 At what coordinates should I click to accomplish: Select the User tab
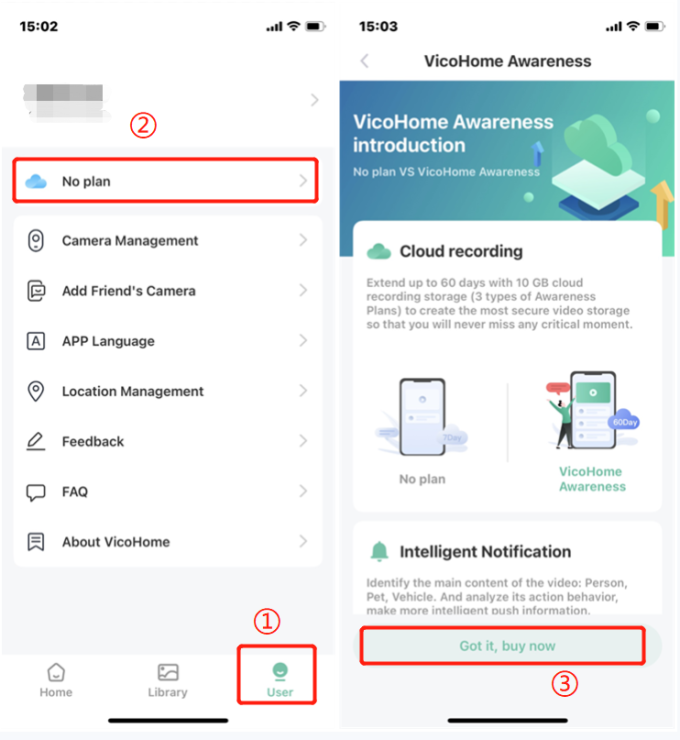point(280,680)
